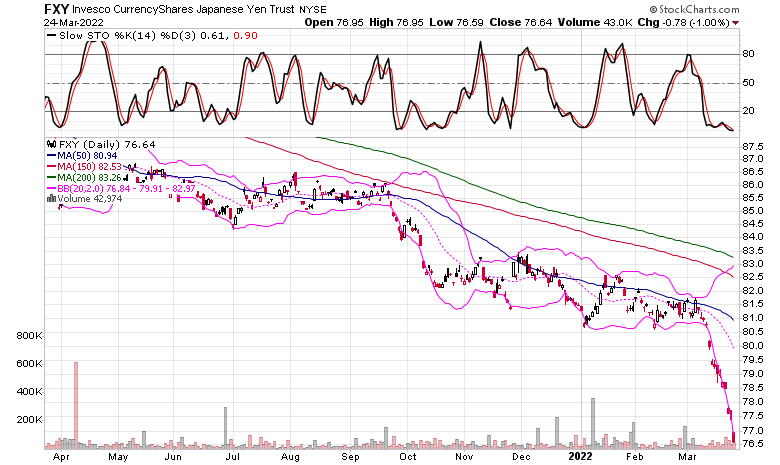Click the 87.5 price axis label
The width and height of the screenshot is (780, 465).
[752, 147]
